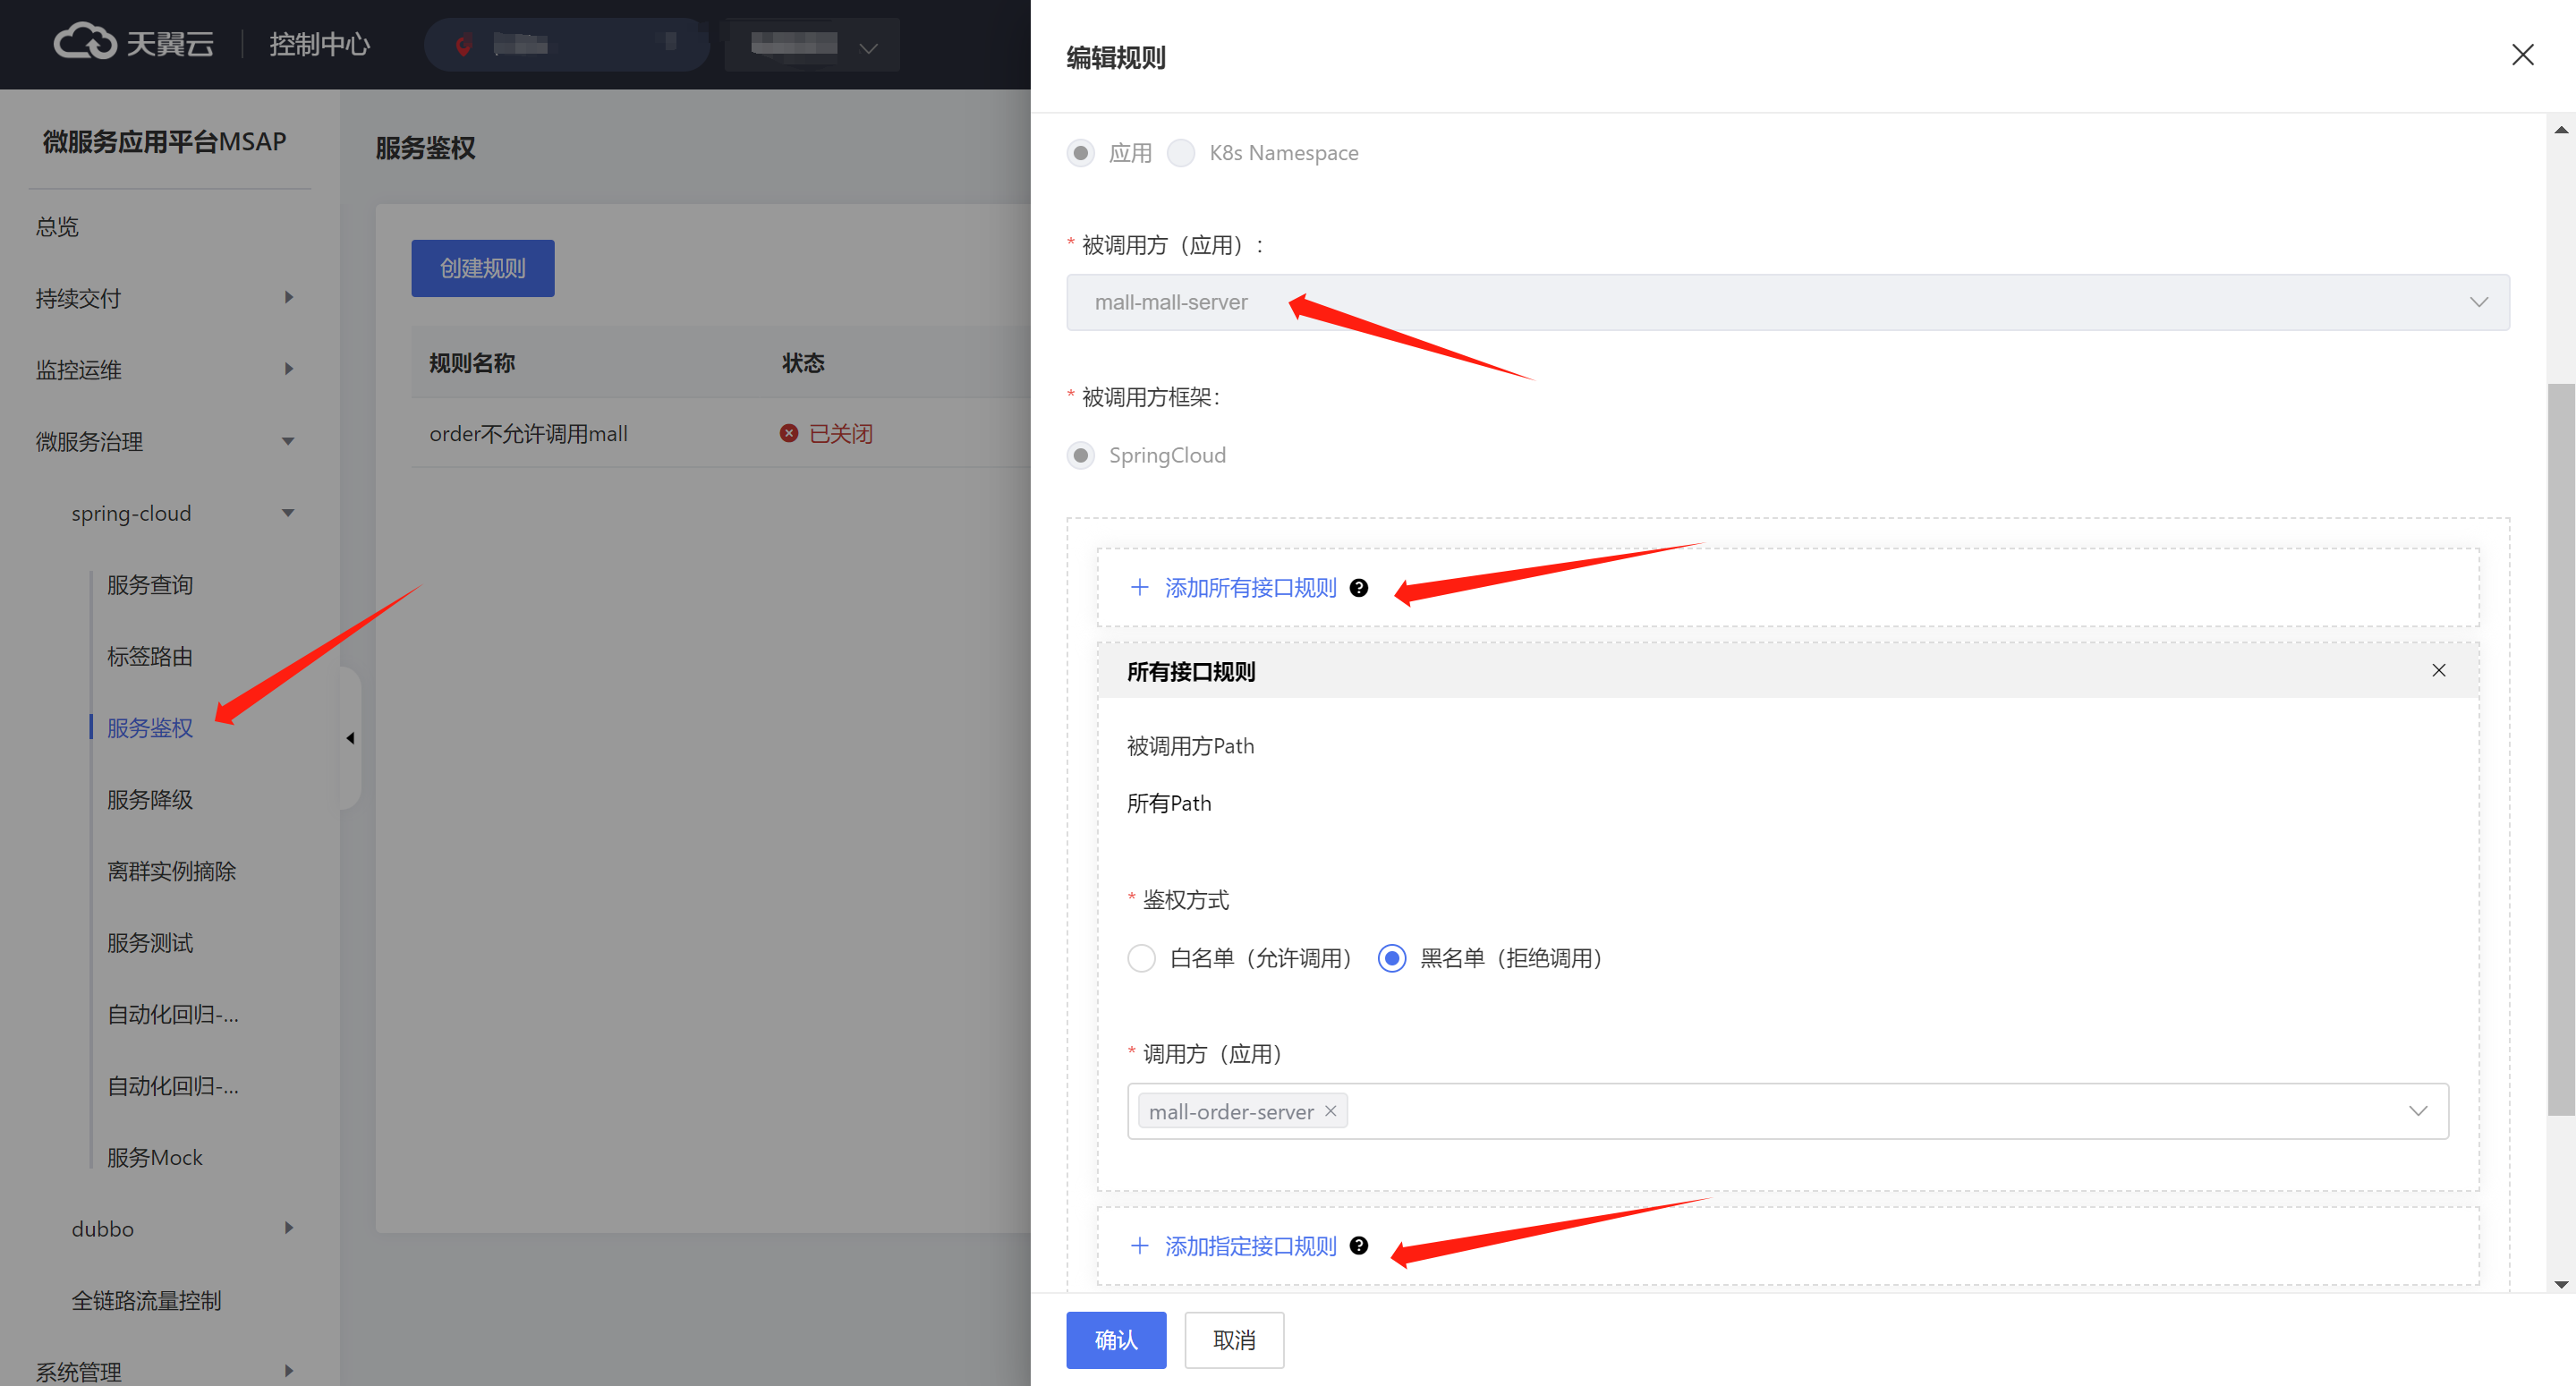Open 服务测试 page
2576x1386 pixels.
click(x=150, y=943)
